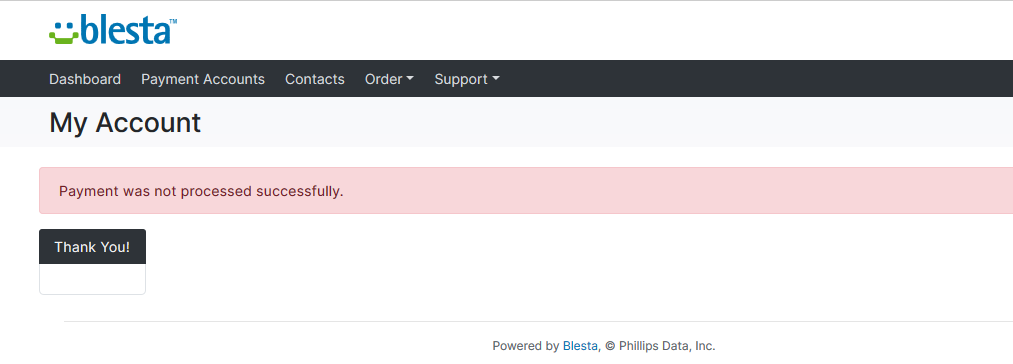Go to Payment Accounts

tap(203, 79)
